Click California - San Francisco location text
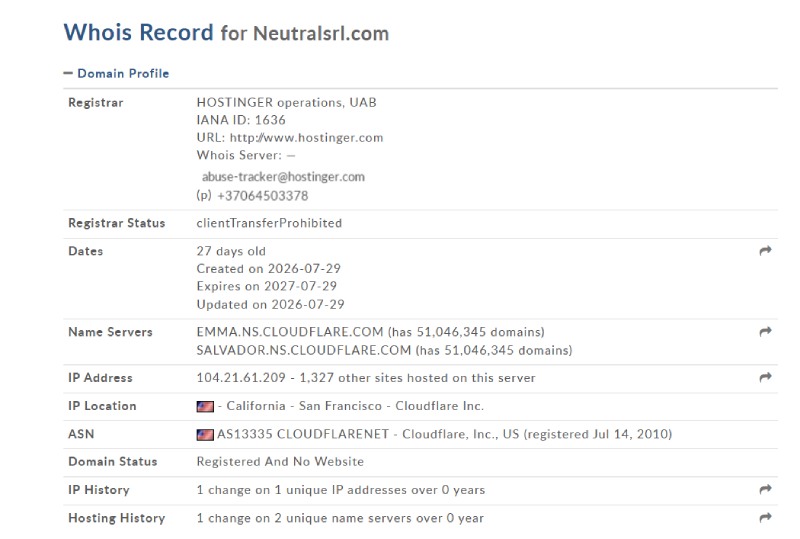800x539 pixels. pyautogui.click(x=304, y=406)
